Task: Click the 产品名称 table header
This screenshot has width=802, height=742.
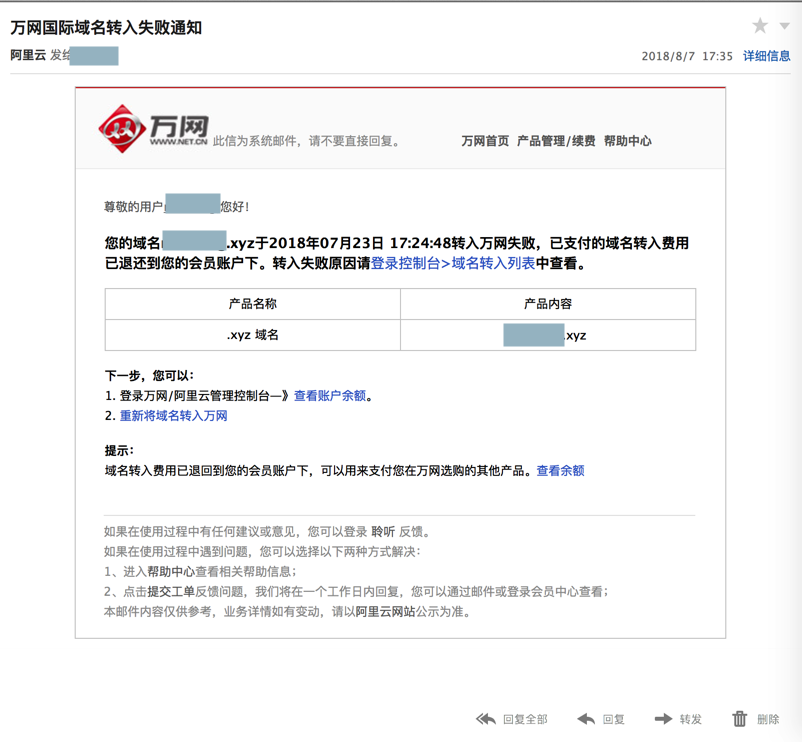Action: [253, 304]
